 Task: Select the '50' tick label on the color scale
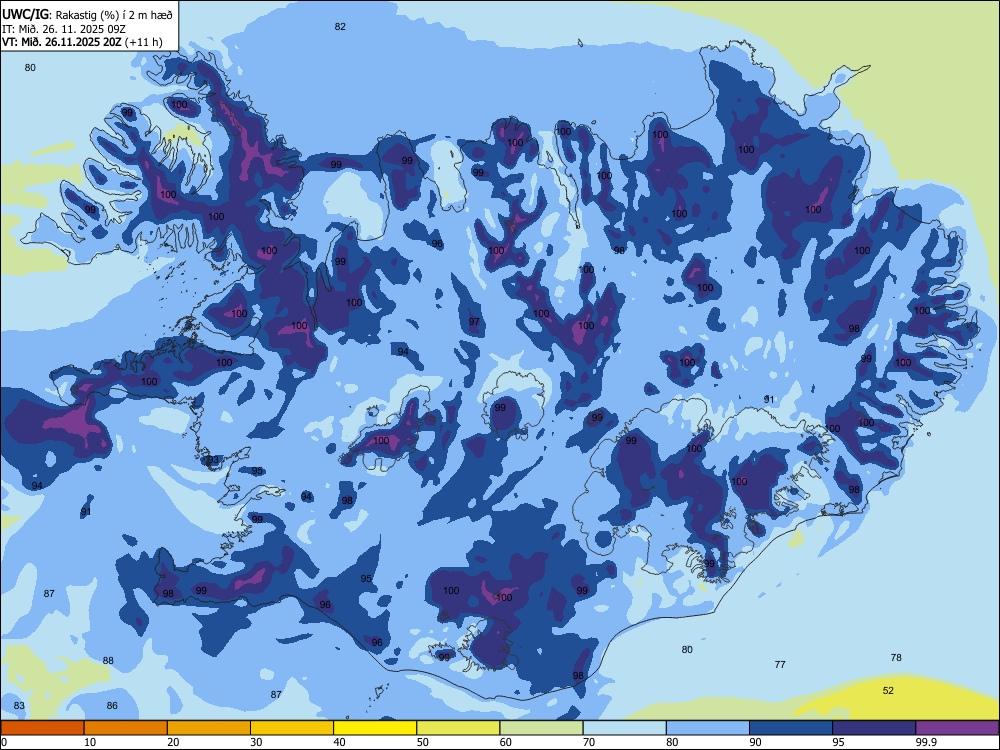423,742
